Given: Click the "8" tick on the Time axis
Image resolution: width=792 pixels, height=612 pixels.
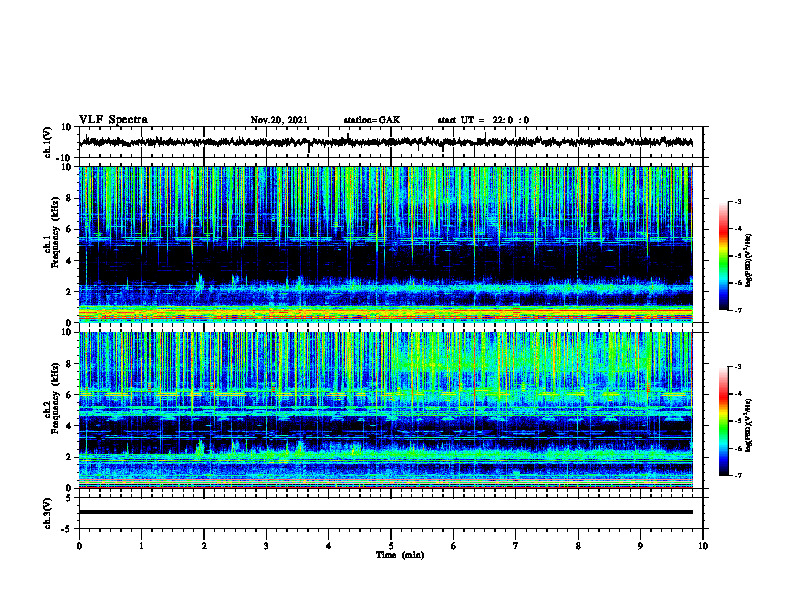Looking at the screenshot, I should click(x=578, y=546).
